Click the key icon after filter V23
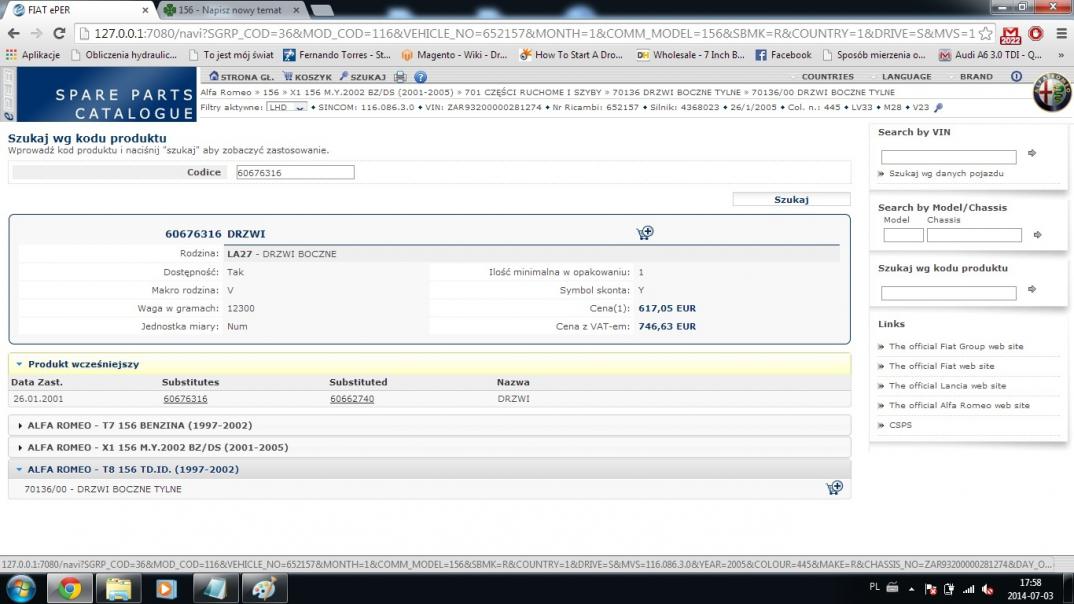Viewport: 1074px width, 604px height. click(x=938, y=108)
